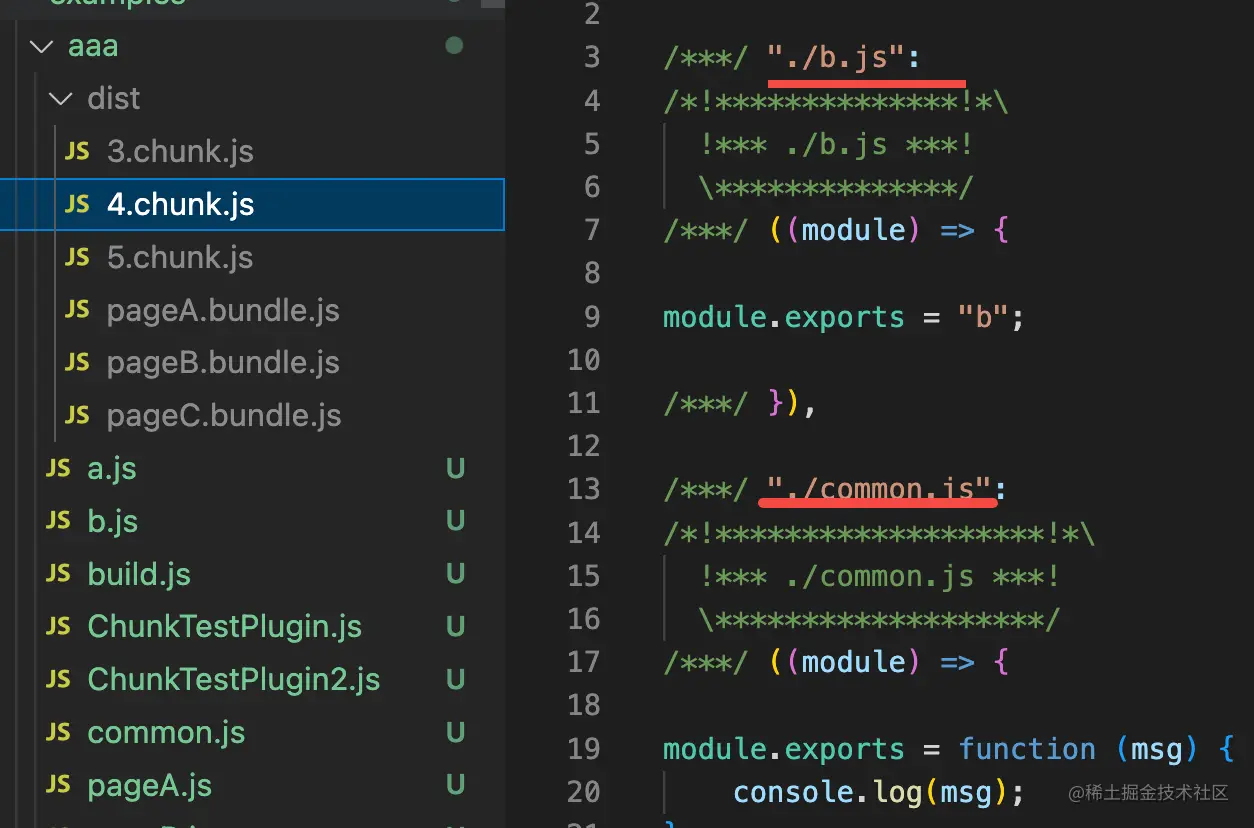The height and width of the screenshot is (828, 1254).
Task: Open common.js source file
Action: click(166, 732)
